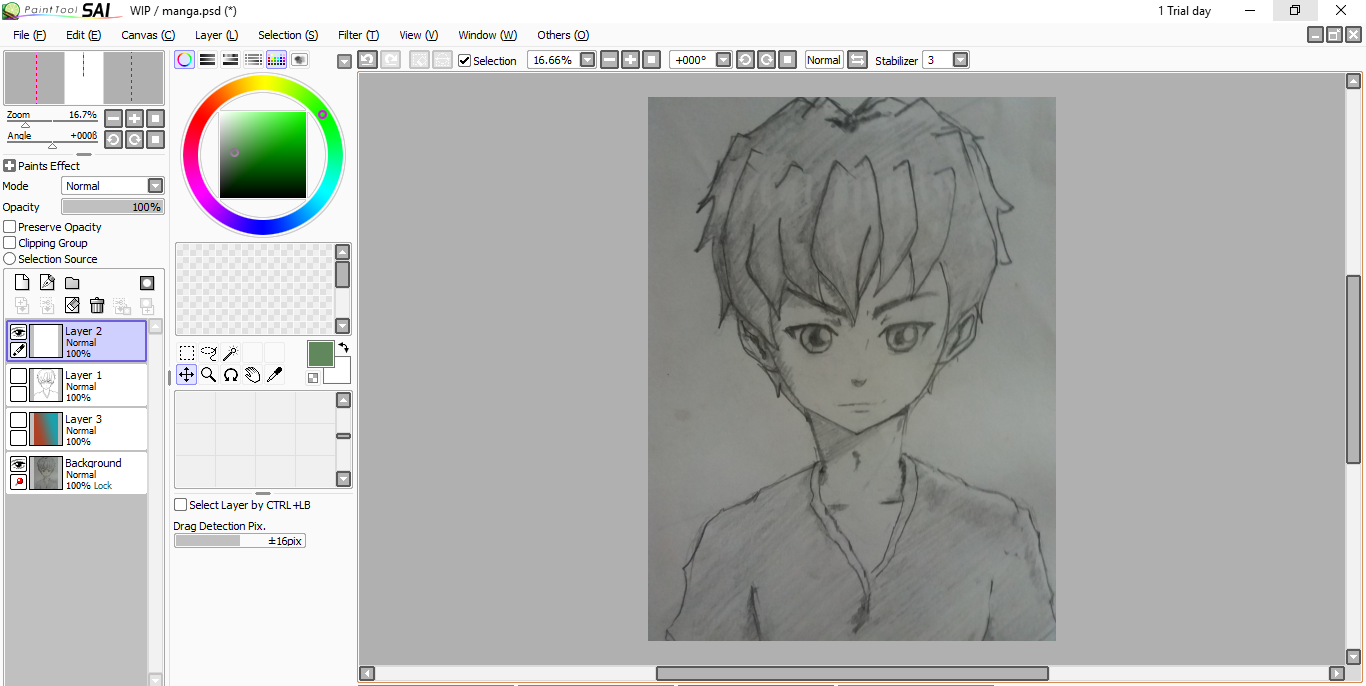
Task: Click the Drag Detection Pix slider
Action: (x=240, y=541)
